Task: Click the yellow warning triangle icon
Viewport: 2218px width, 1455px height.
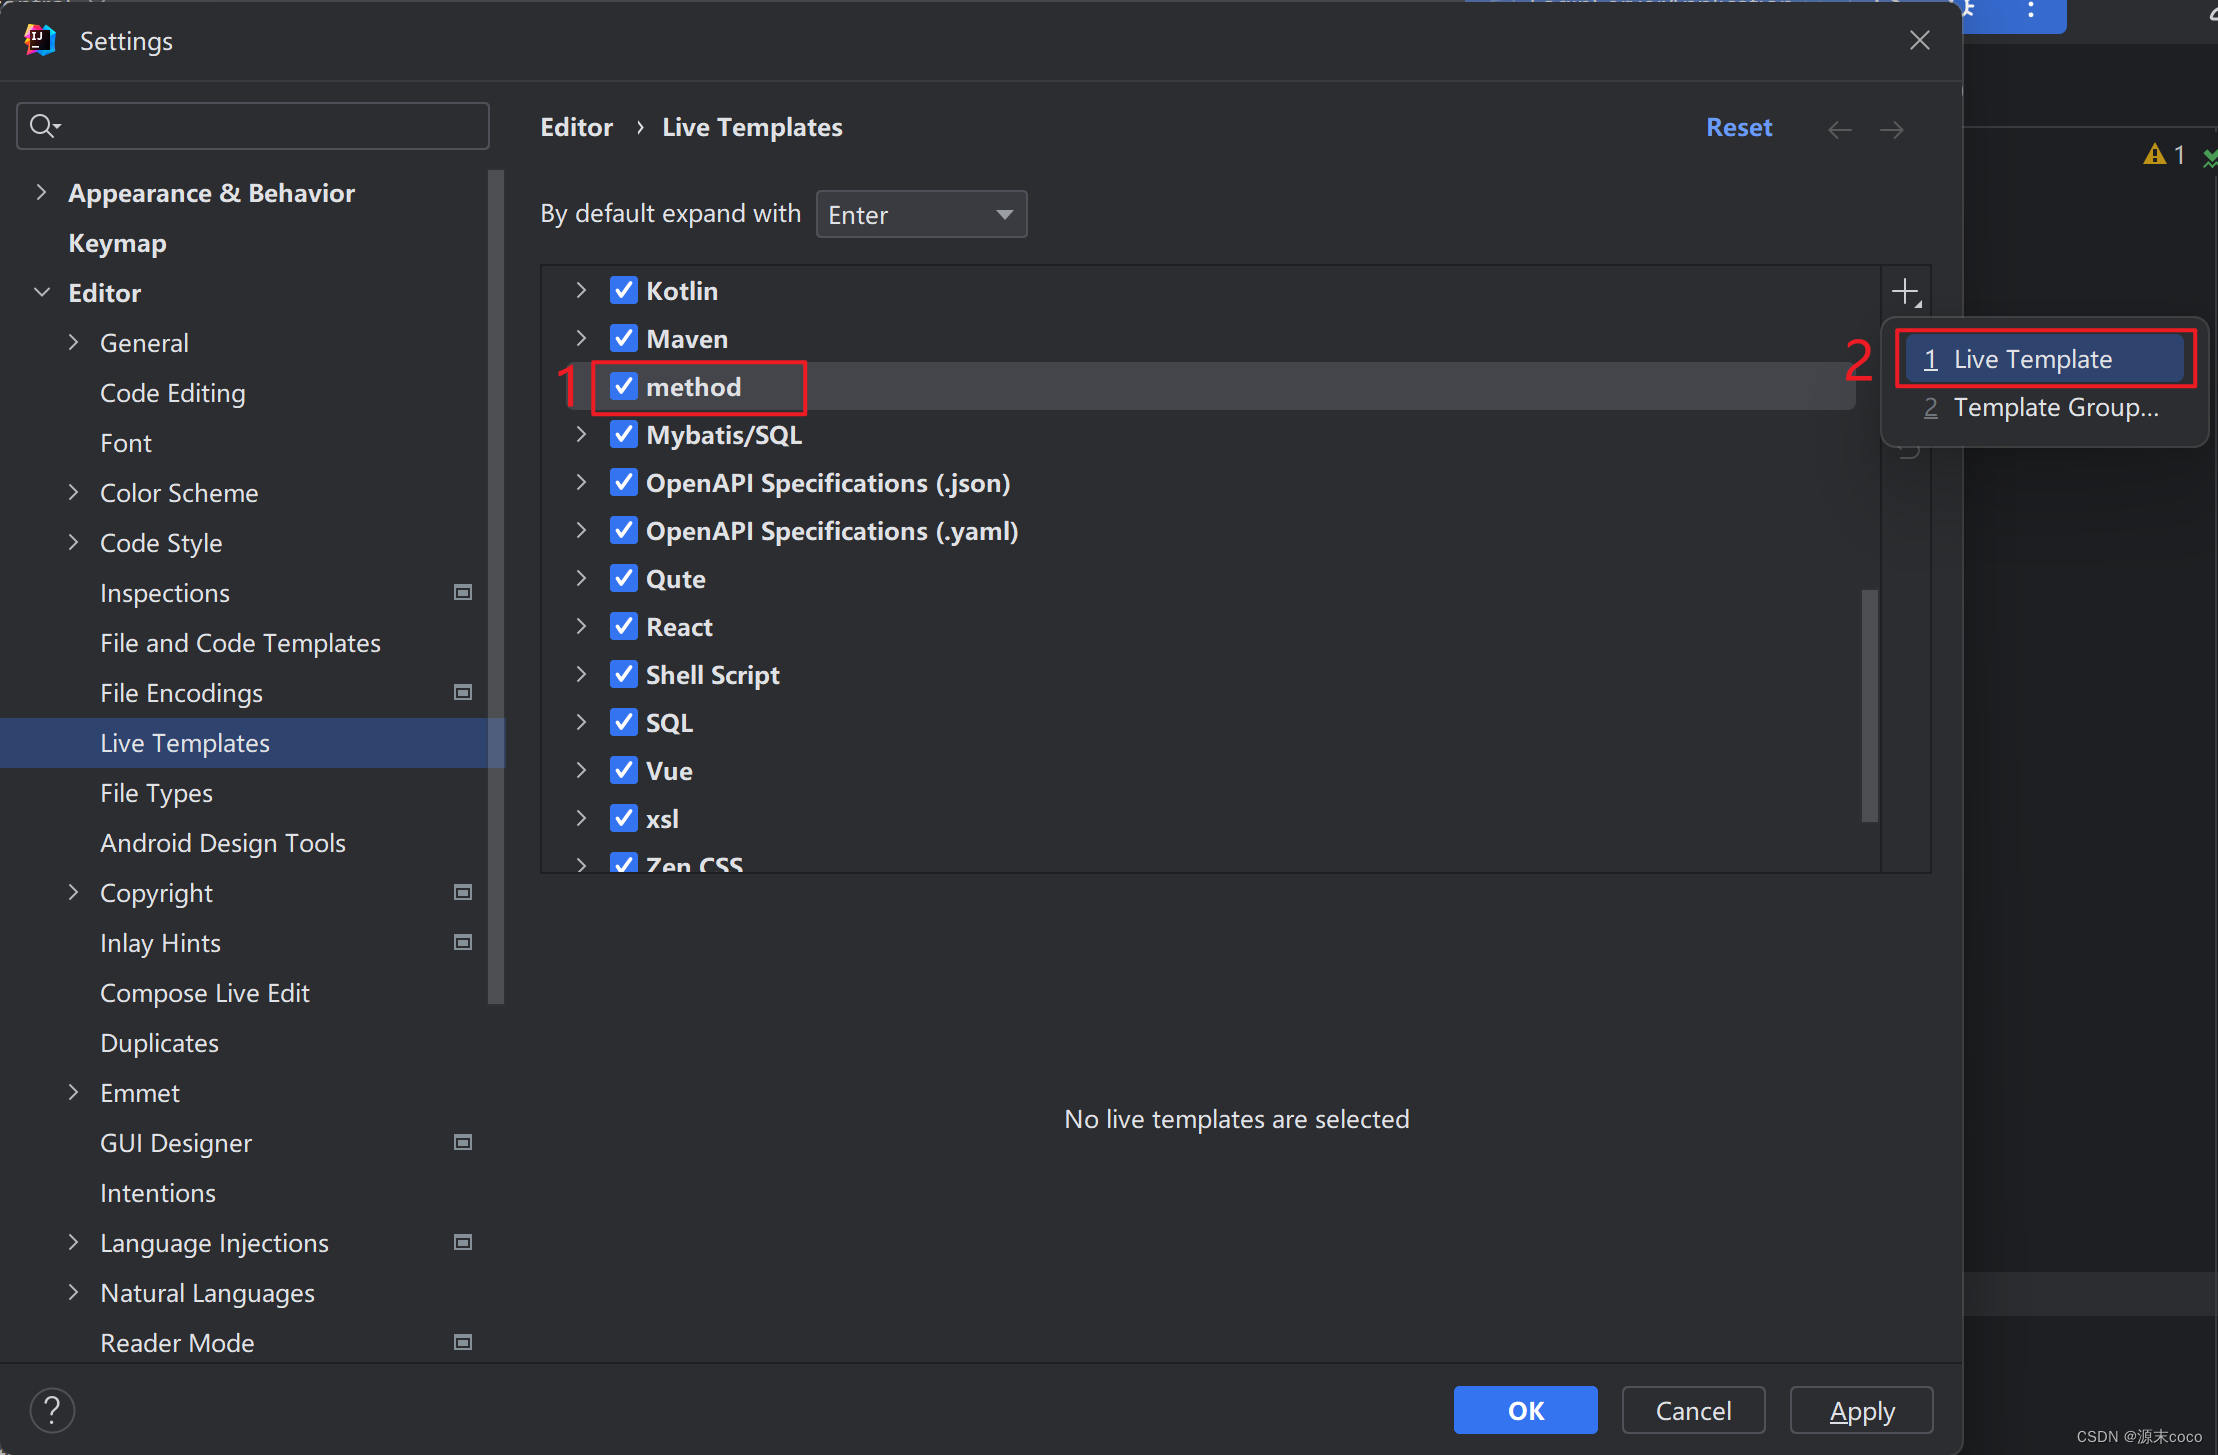Action: point(2154,155)
